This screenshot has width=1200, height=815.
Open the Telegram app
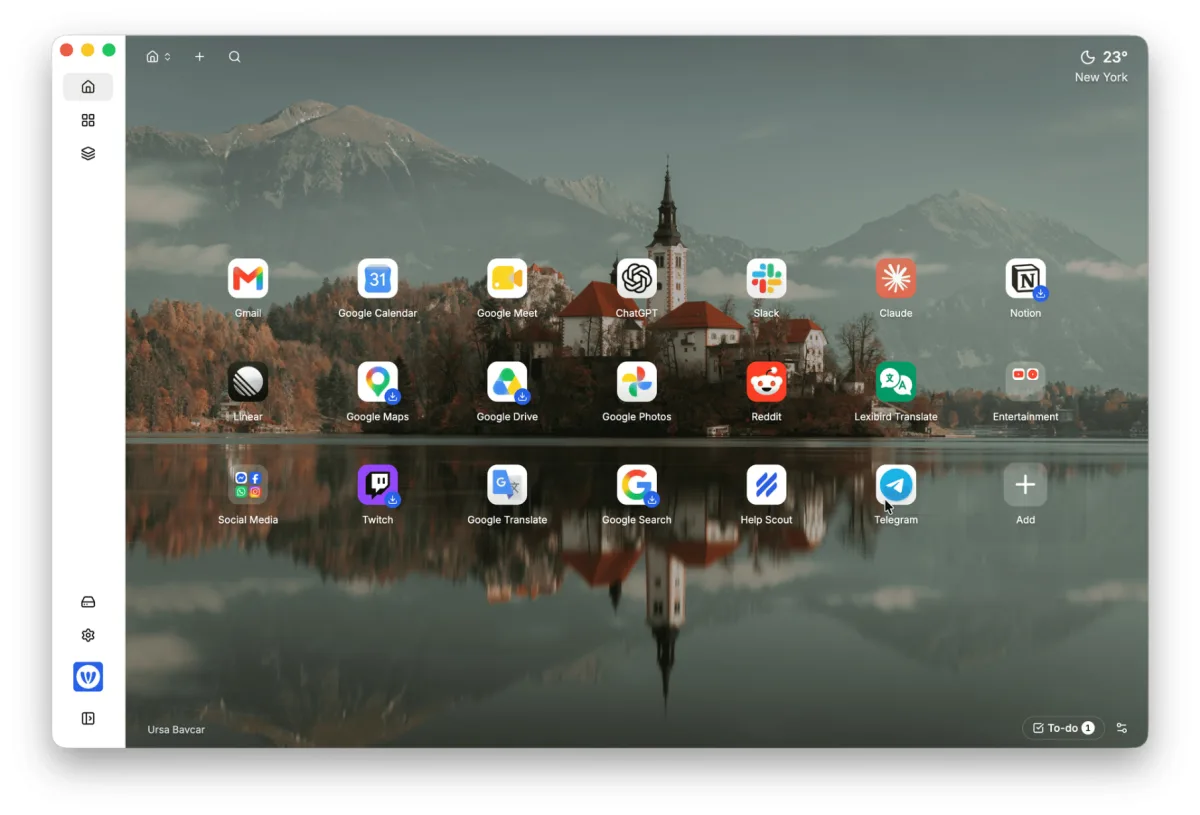pos(896,485)
